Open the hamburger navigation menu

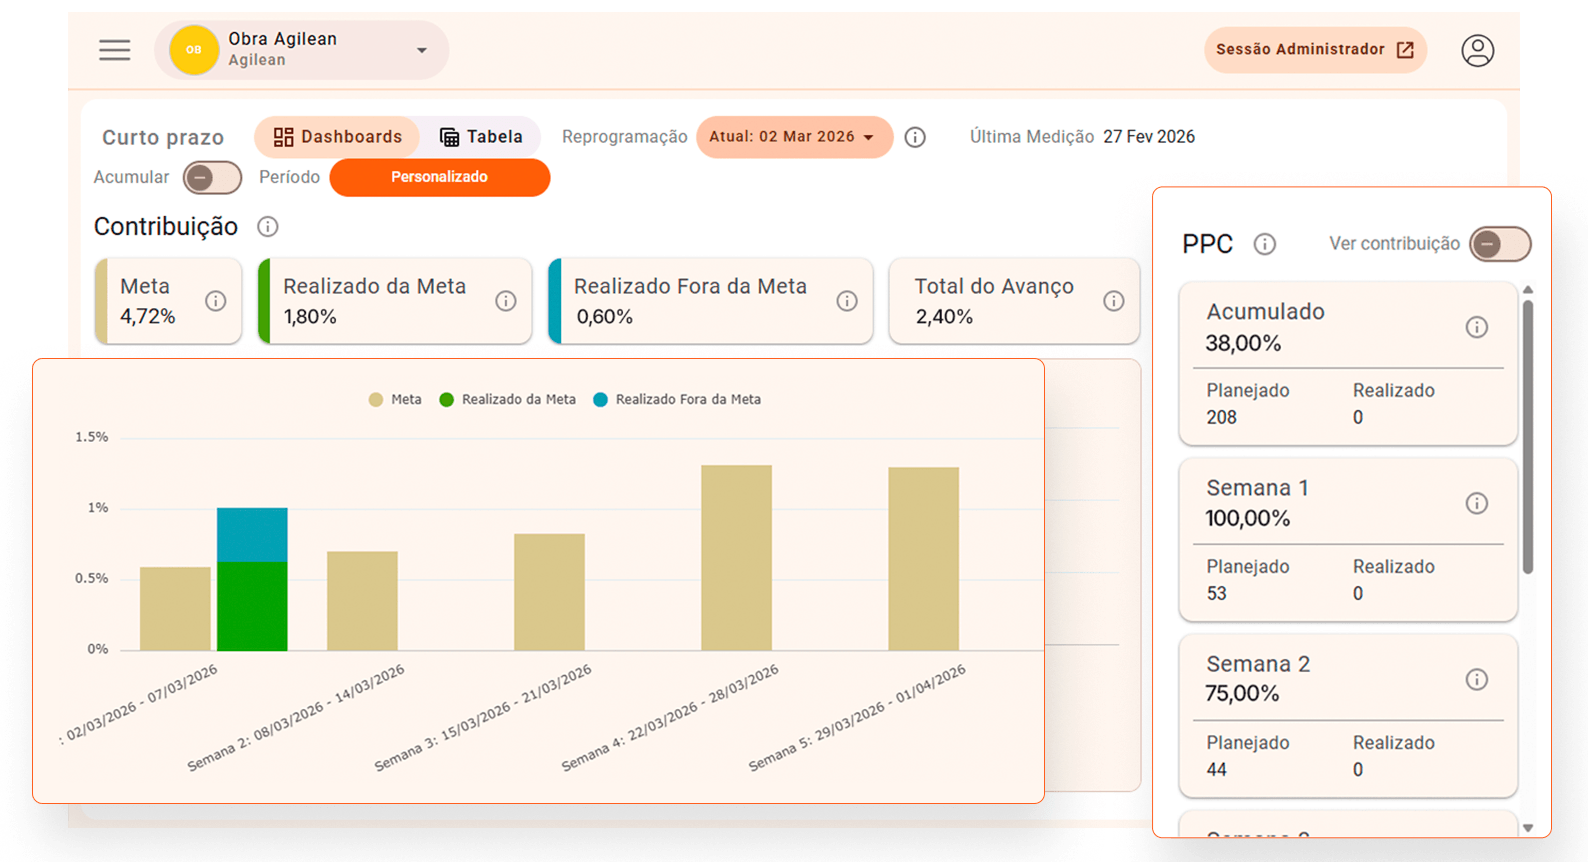(115, 50)
